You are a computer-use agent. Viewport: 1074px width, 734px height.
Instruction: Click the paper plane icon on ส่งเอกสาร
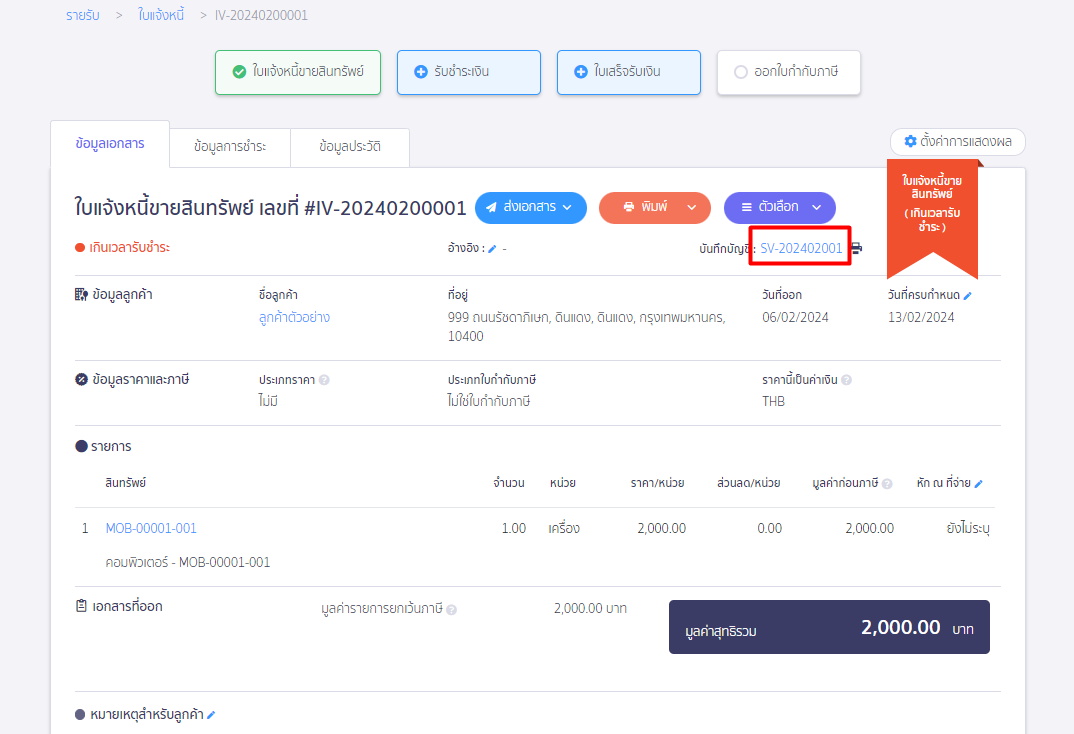coord(491,207)
